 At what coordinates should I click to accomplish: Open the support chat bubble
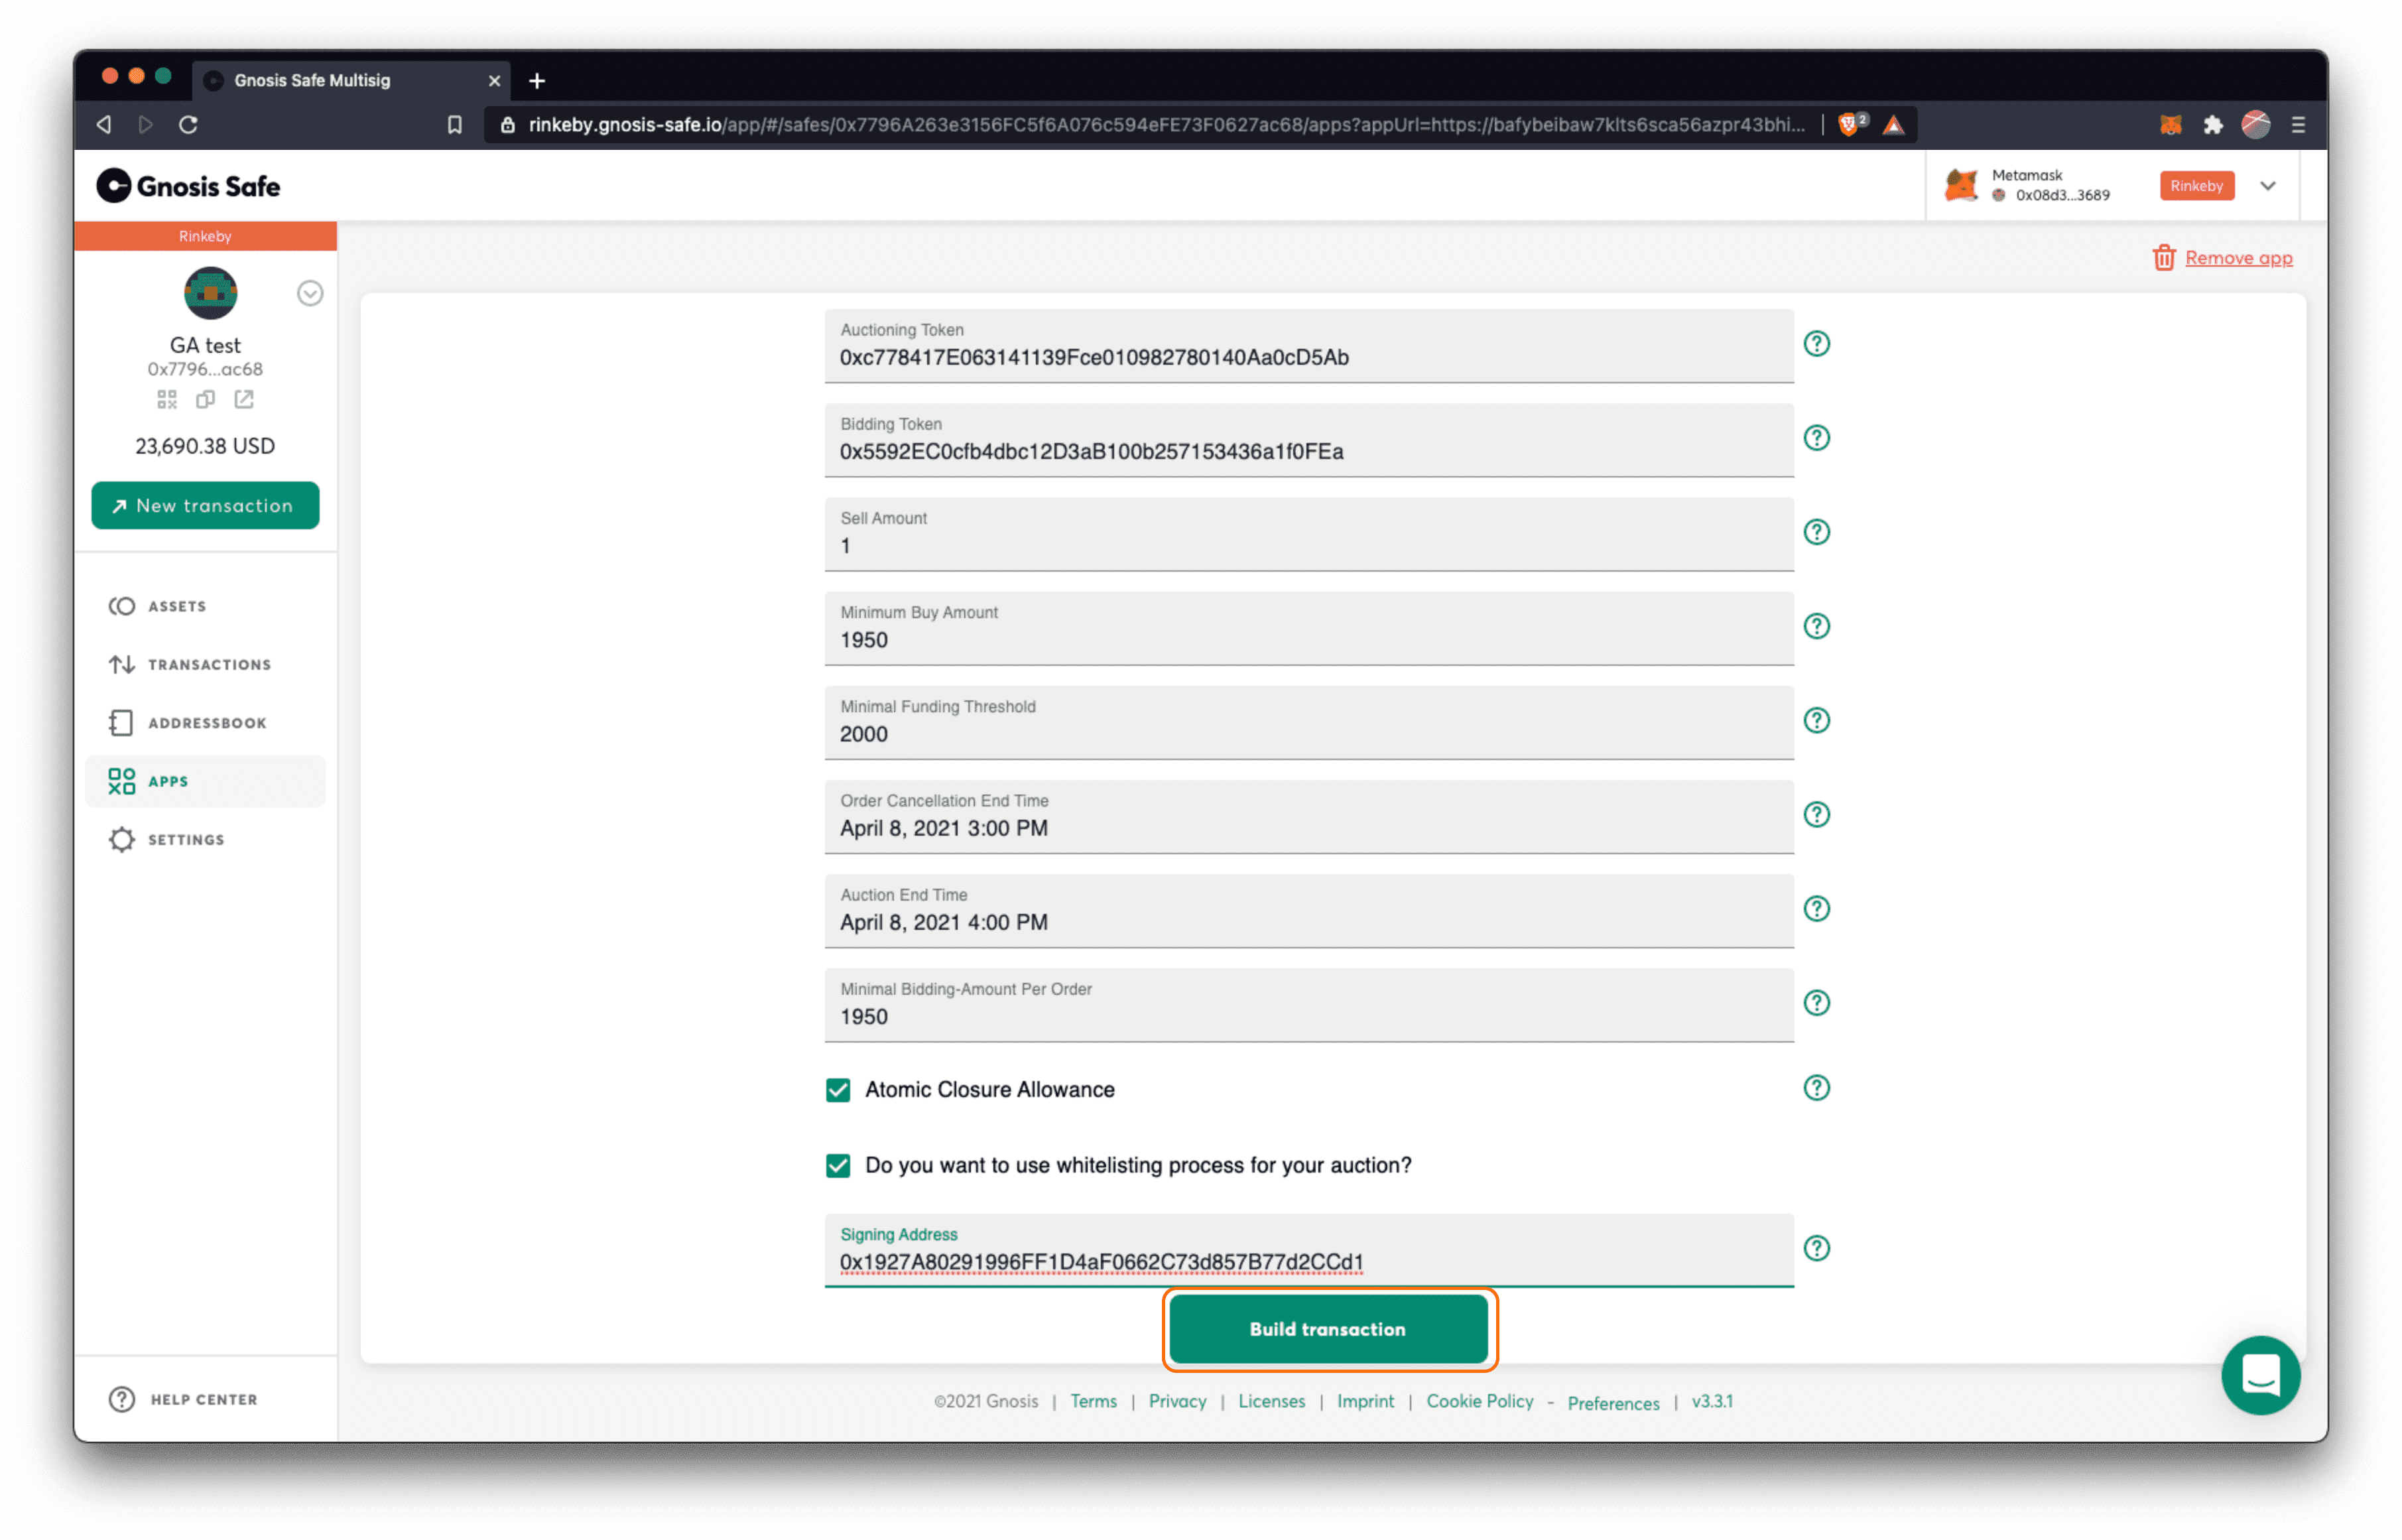point(2260,1375)
